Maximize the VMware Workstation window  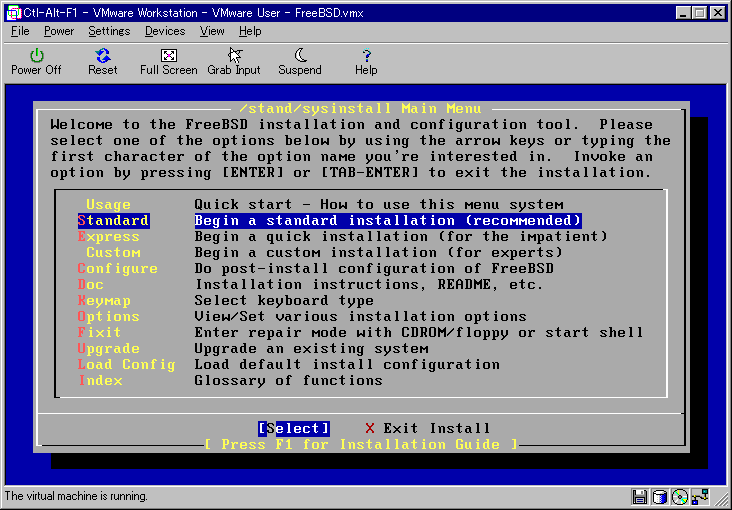[x=700, y=13]
